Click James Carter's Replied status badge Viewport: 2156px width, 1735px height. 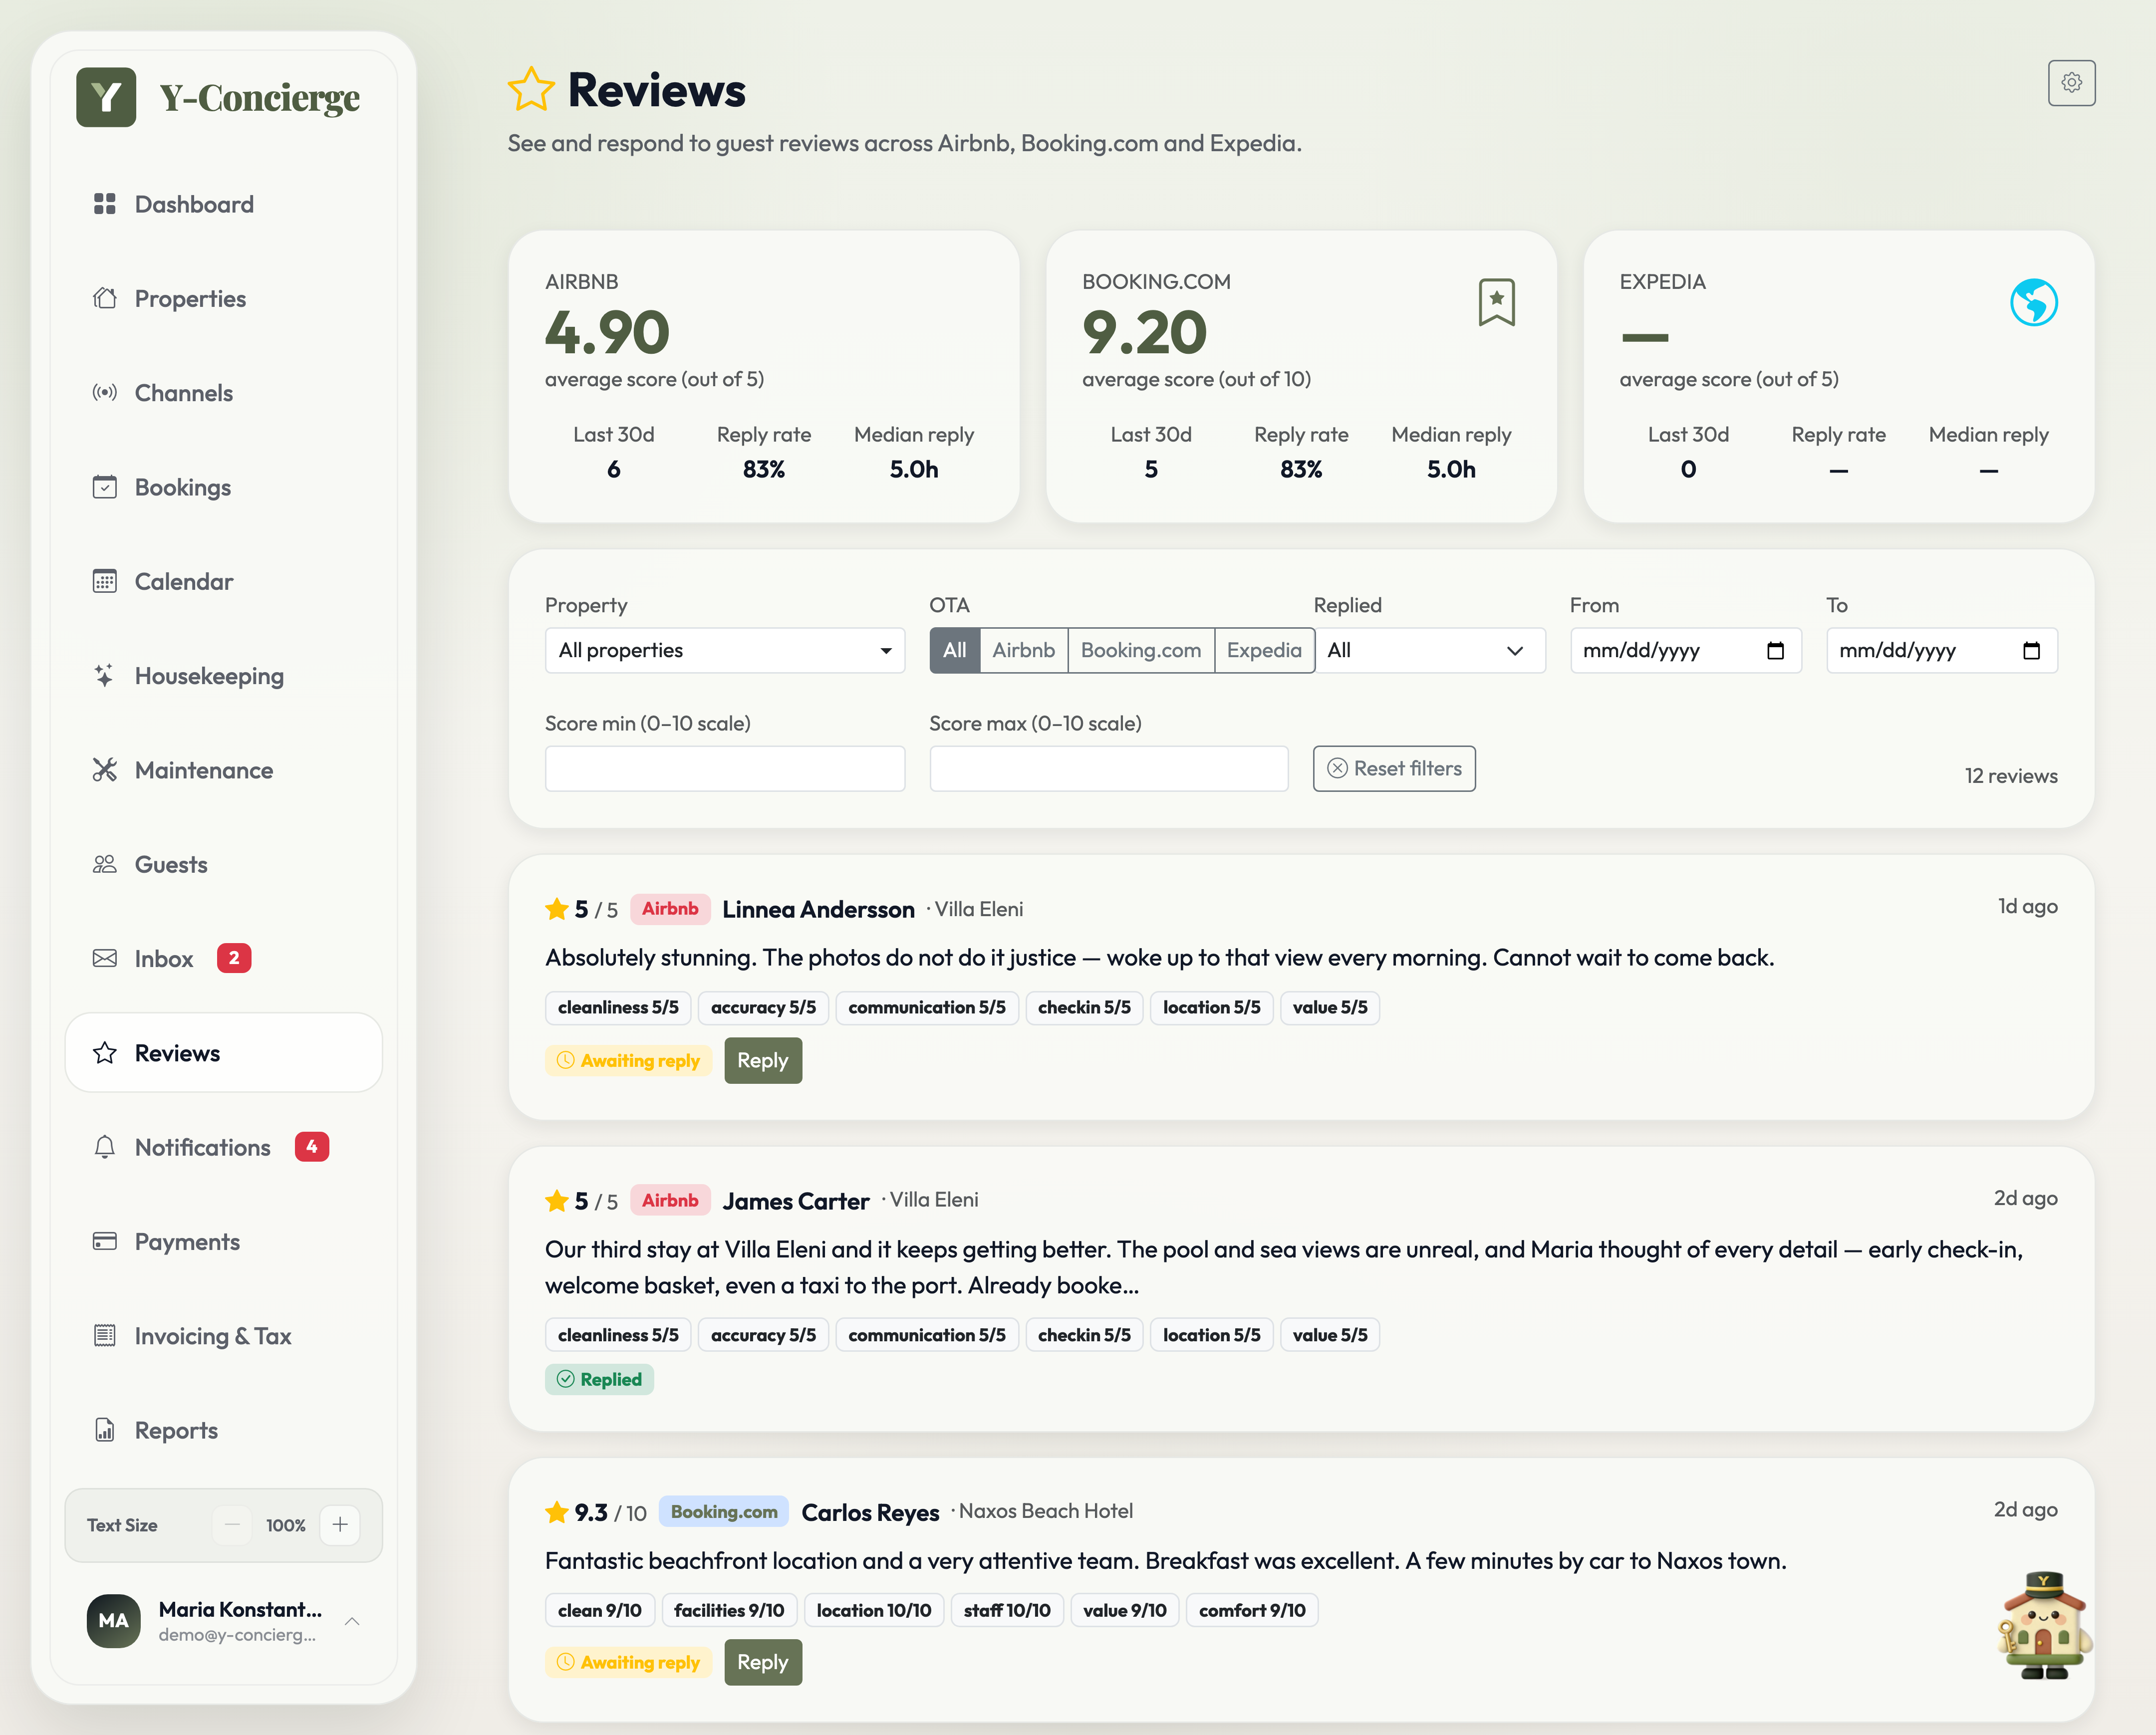coord(599,1380)
